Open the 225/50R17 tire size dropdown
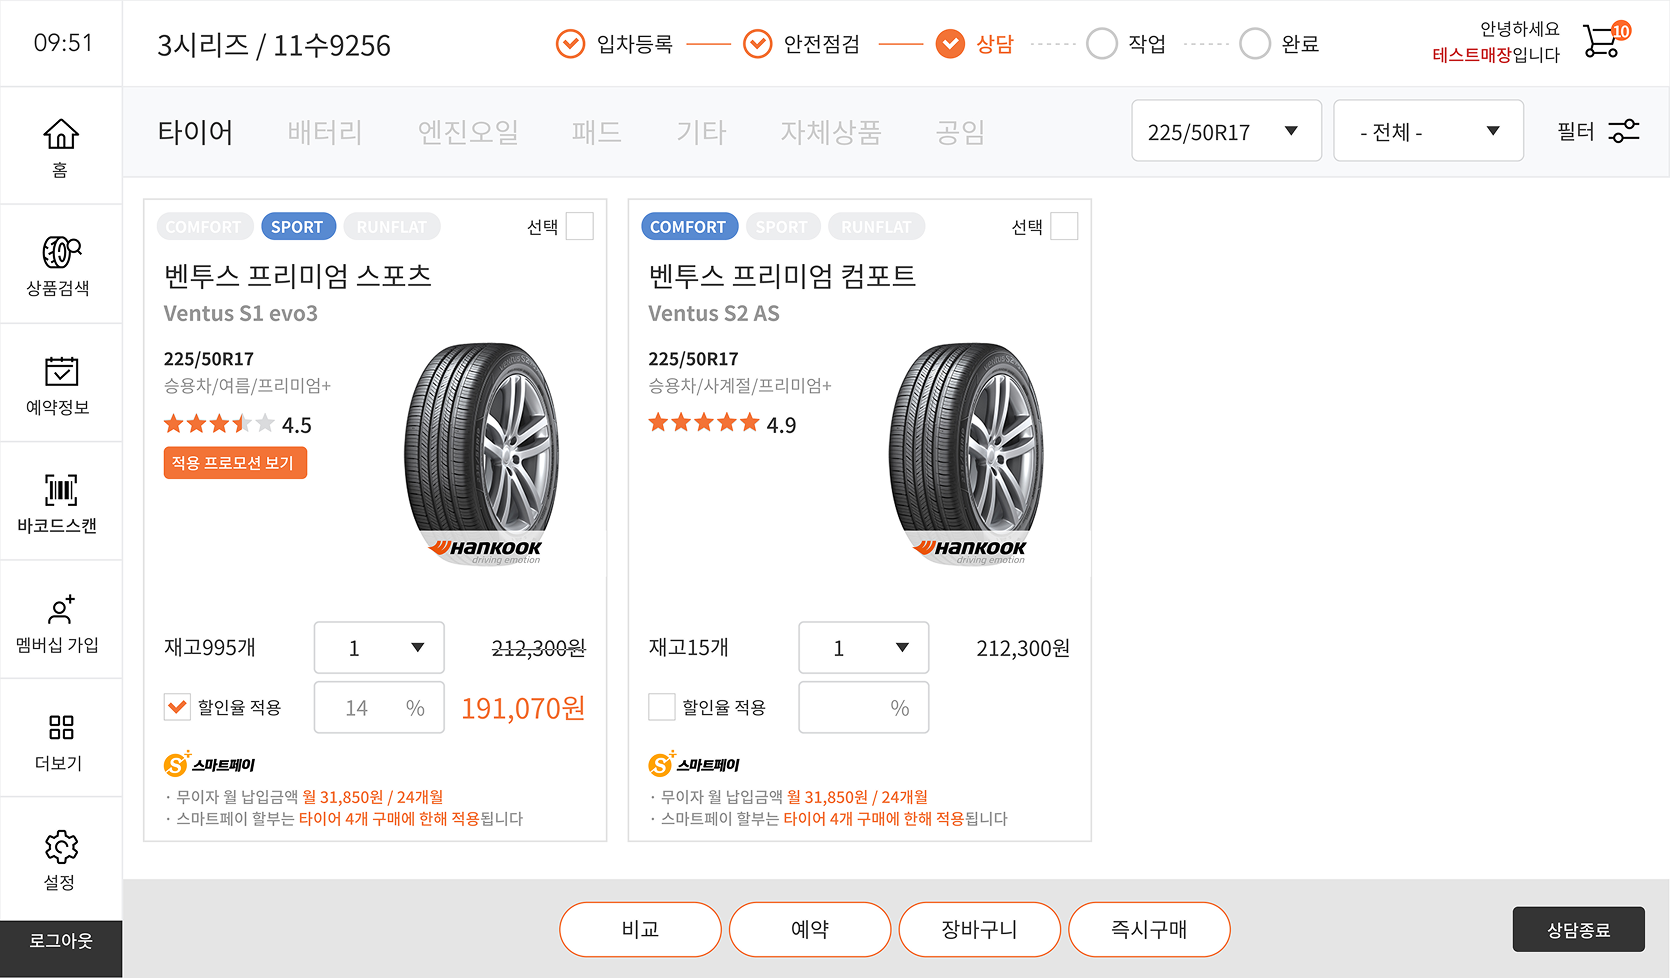1670x978 pixels. (1226, 131)
